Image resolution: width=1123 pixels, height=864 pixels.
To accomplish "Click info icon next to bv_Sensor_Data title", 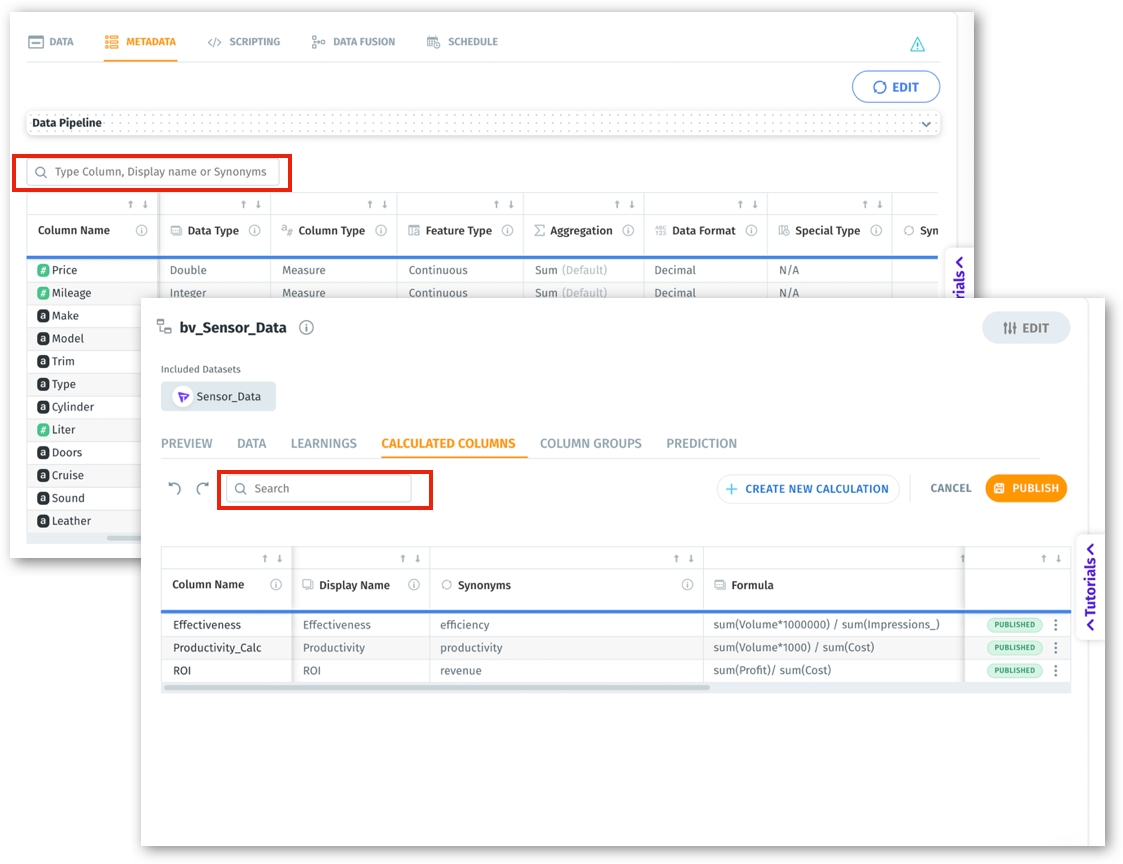I will click(307, 328).
